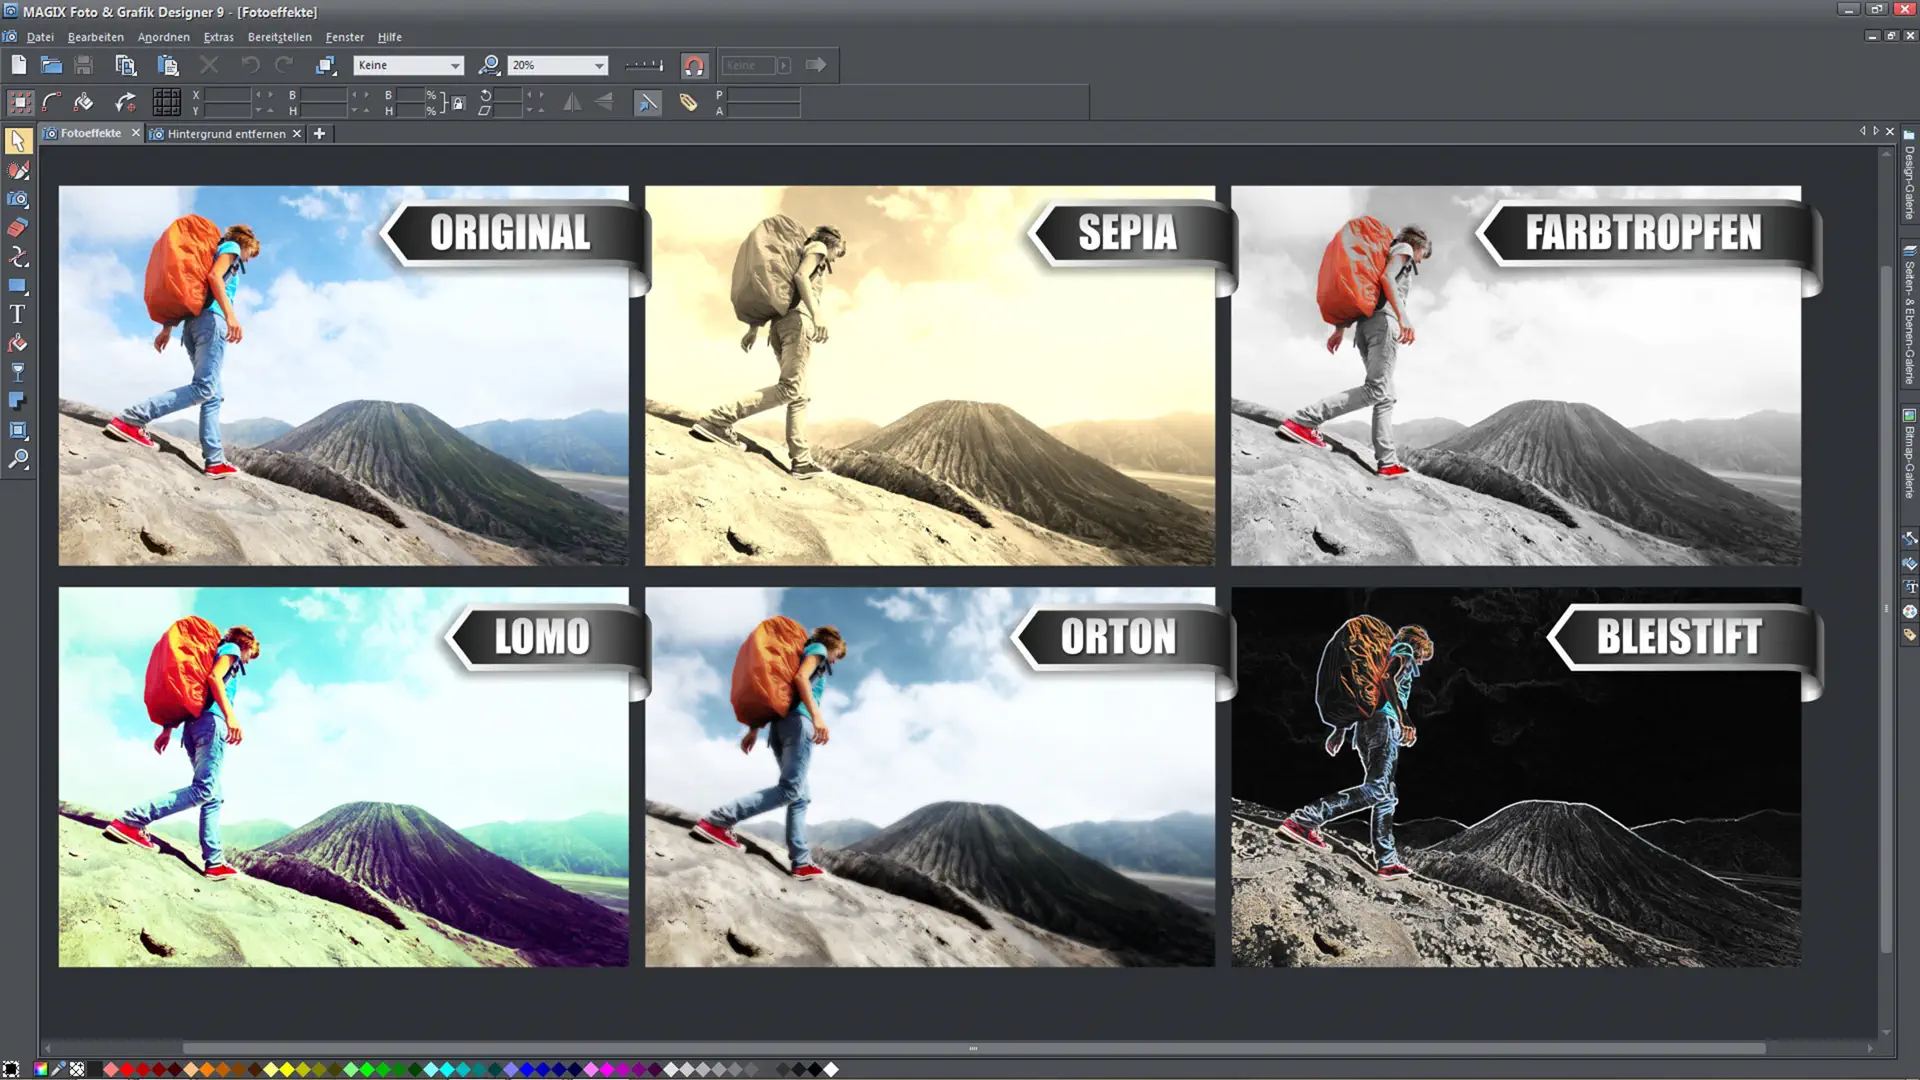Toggle the aspect ratio lock padlock

coord(457,103)
